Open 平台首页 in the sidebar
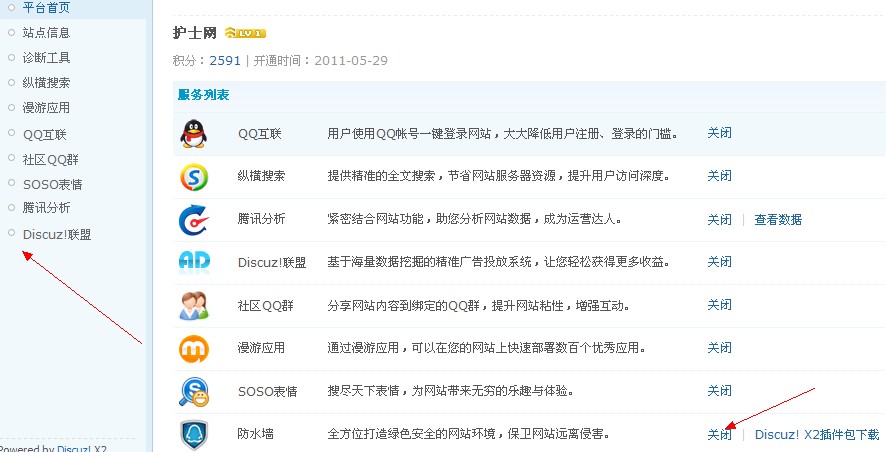886x452 pixels. pos(46,8)
